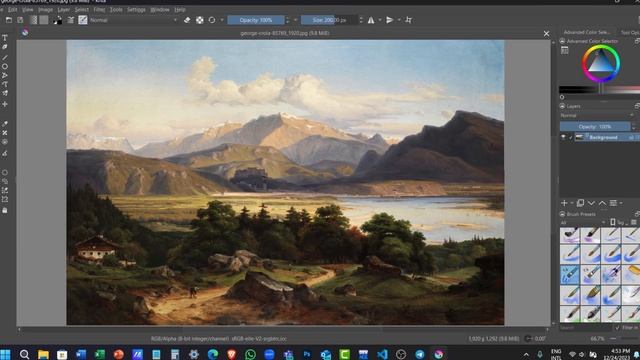
Task: Switch to Advanced Color Selector tab
Action: 587,32
